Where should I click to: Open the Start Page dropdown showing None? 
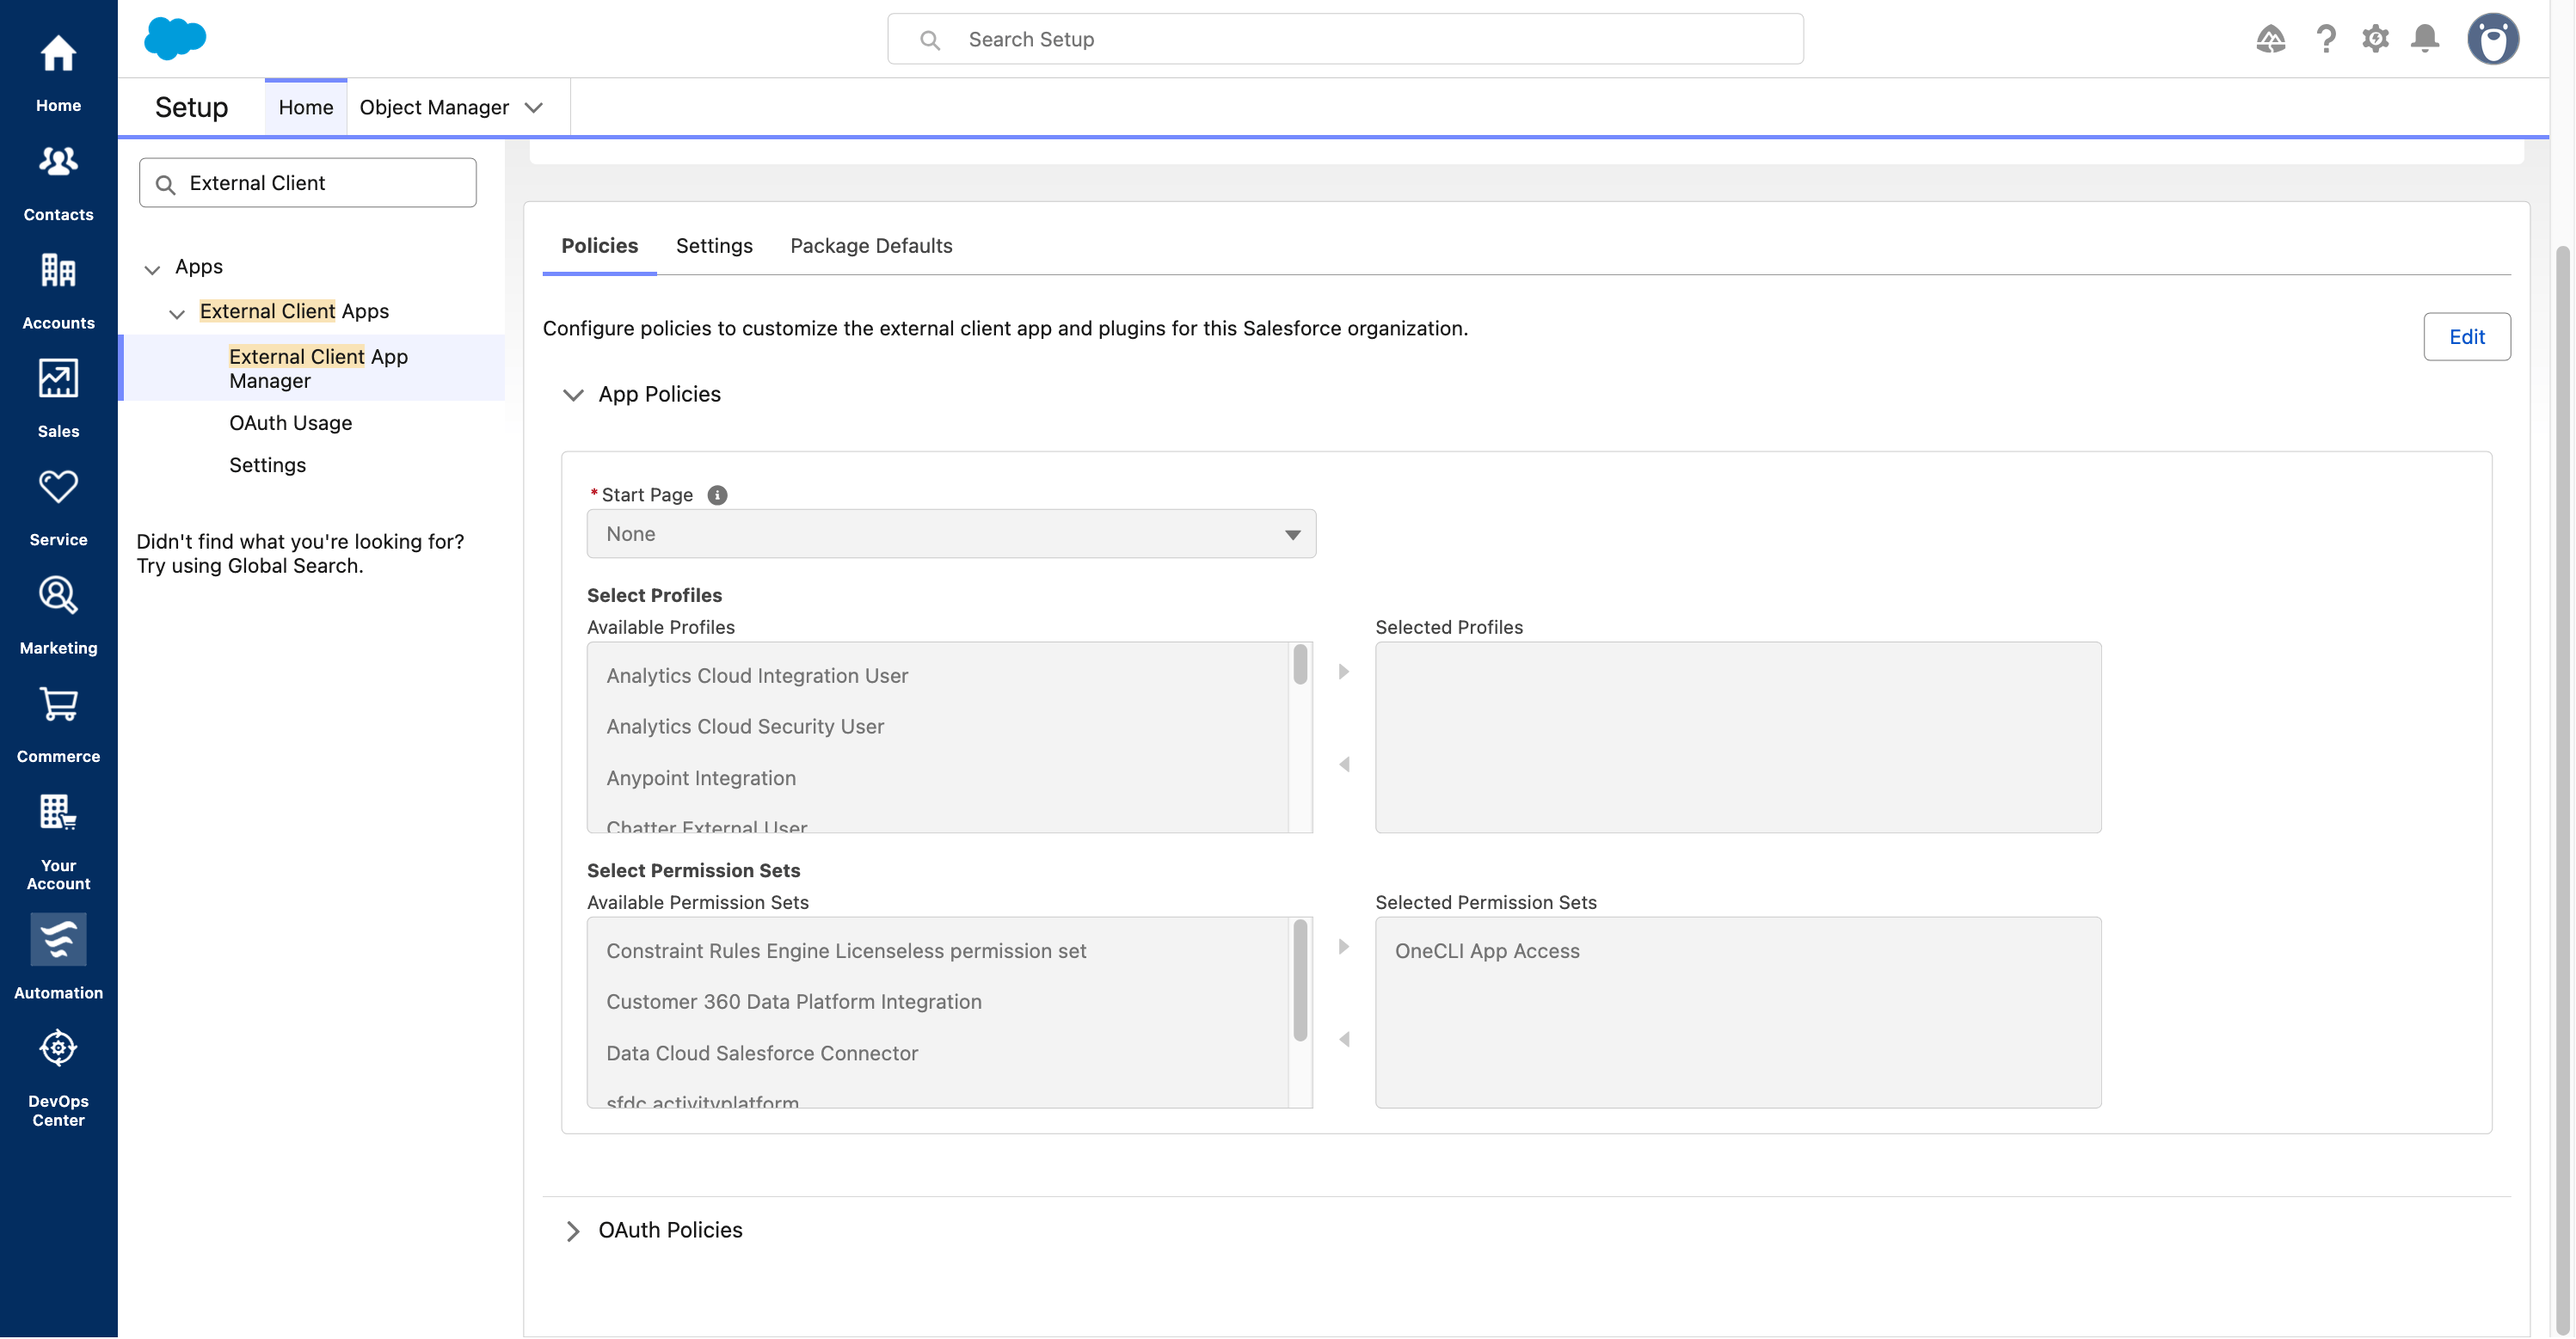click(x=951, y=534)
